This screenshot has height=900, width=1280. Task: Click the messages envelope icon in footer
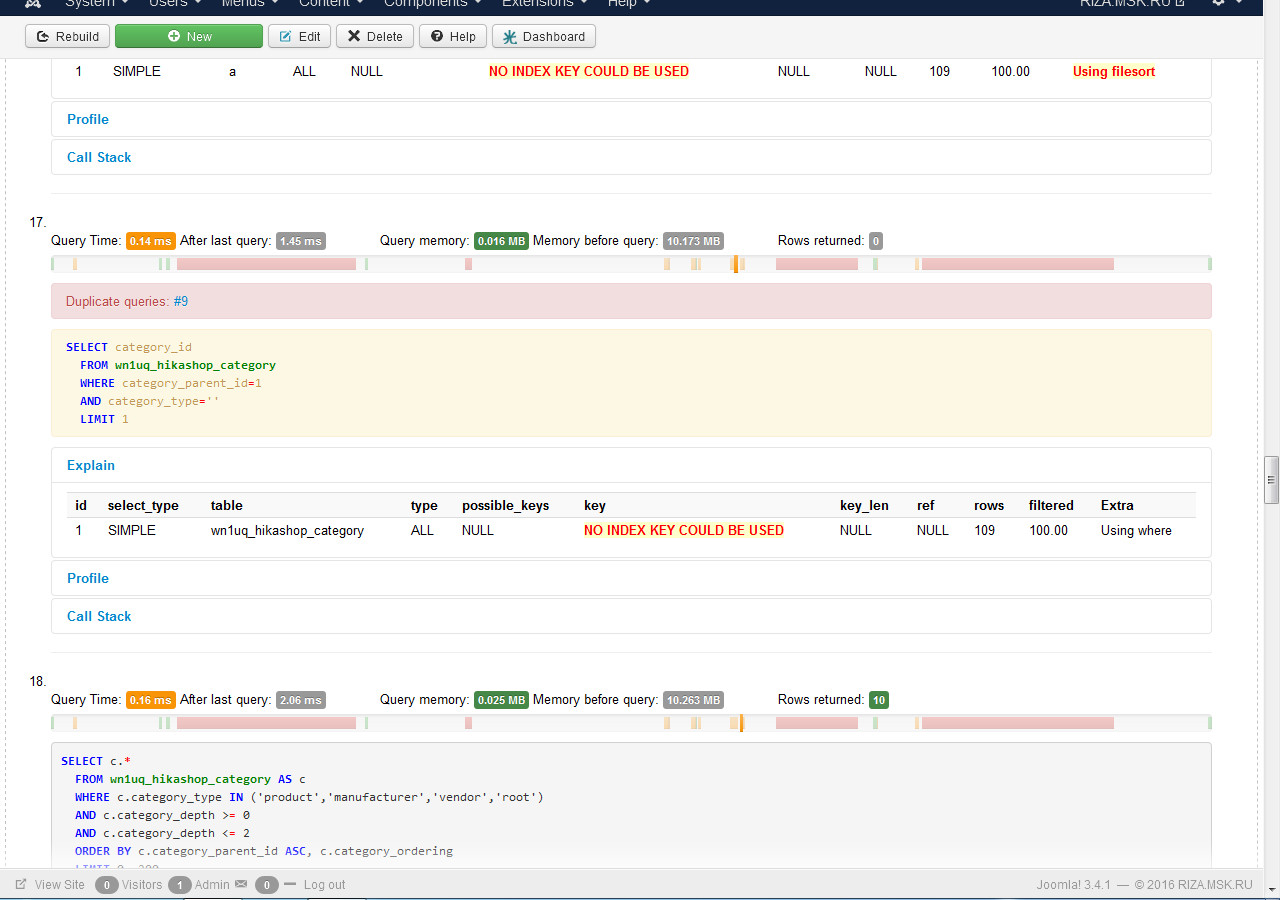click(241, 885)
